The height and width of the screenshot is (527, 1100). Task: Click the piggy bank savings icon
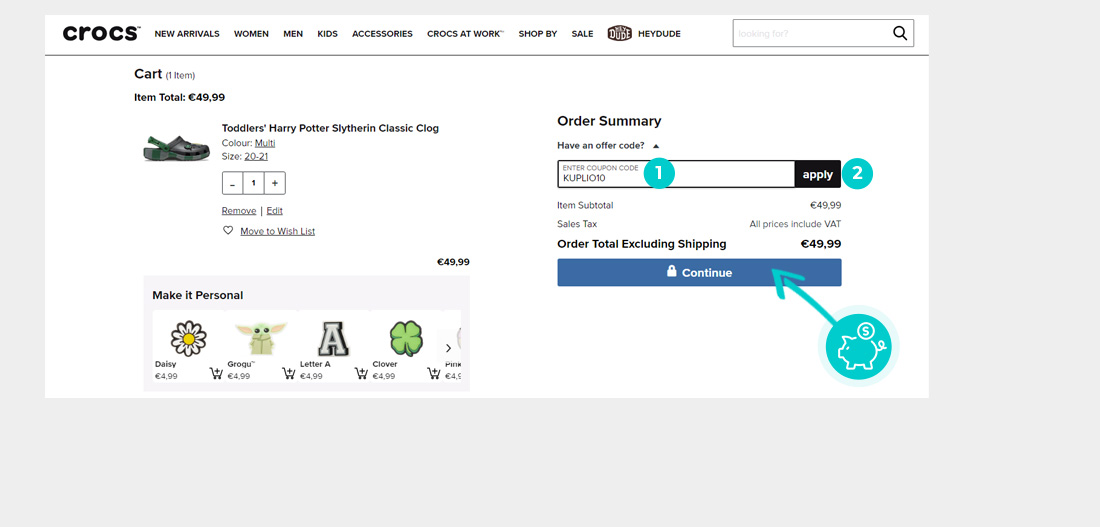(x=858, y=345)
